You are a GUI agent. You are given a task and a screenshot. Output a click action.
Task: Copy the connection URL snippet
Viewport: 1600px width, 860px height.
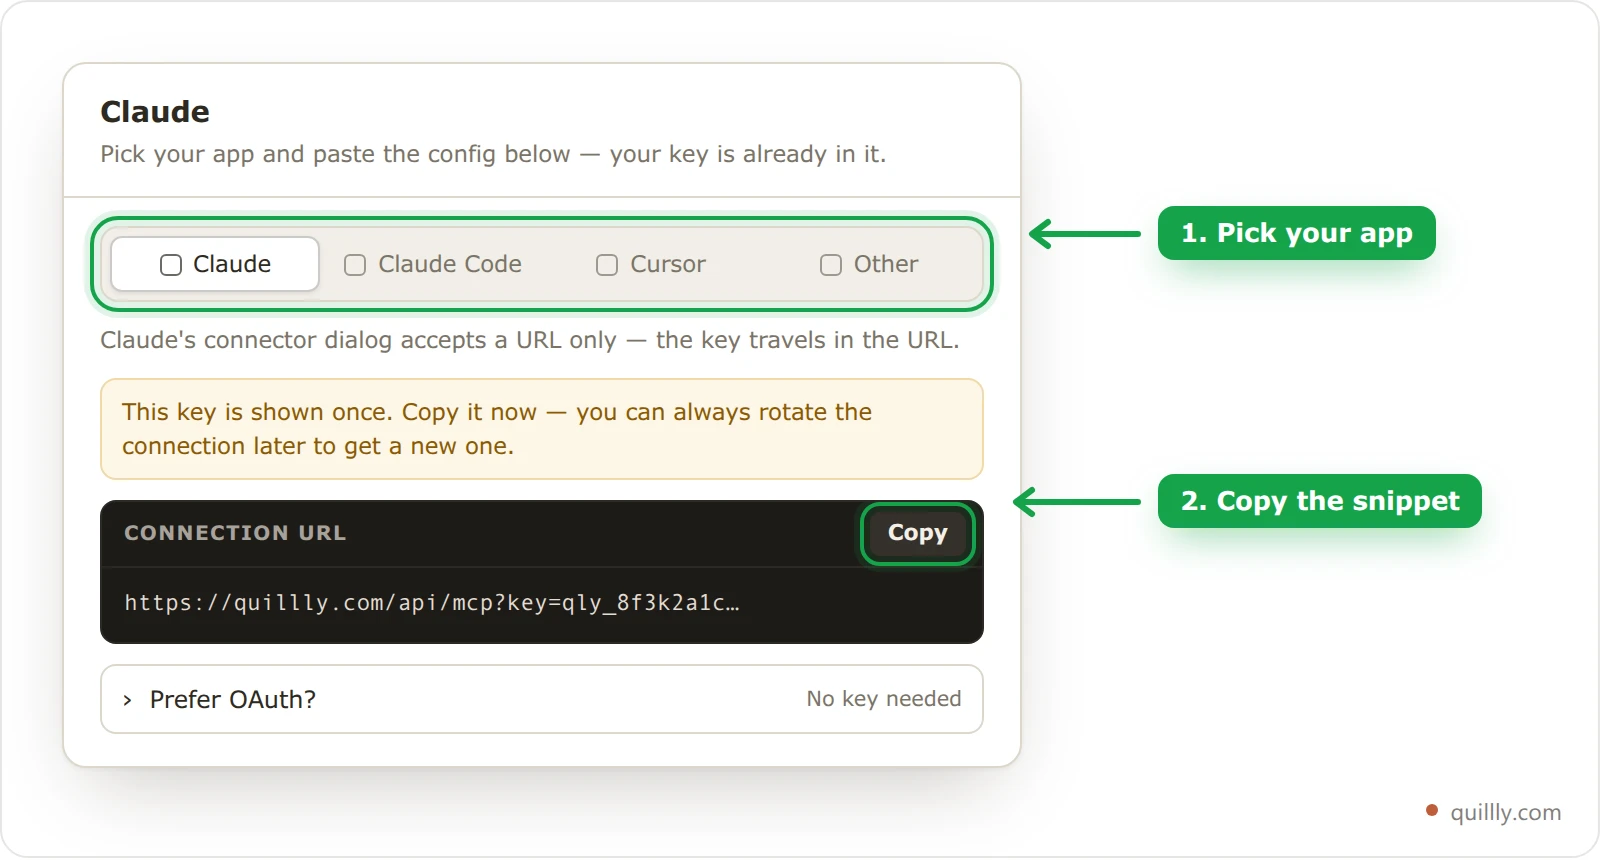917,533
